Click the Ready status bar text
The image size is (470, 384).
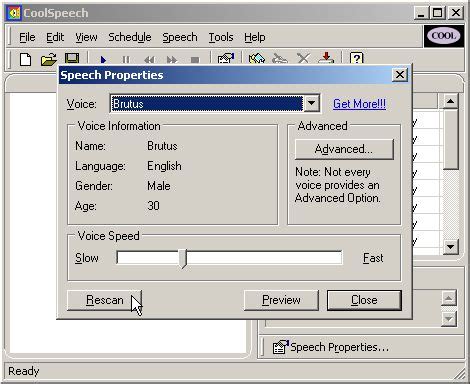[24, 371]
